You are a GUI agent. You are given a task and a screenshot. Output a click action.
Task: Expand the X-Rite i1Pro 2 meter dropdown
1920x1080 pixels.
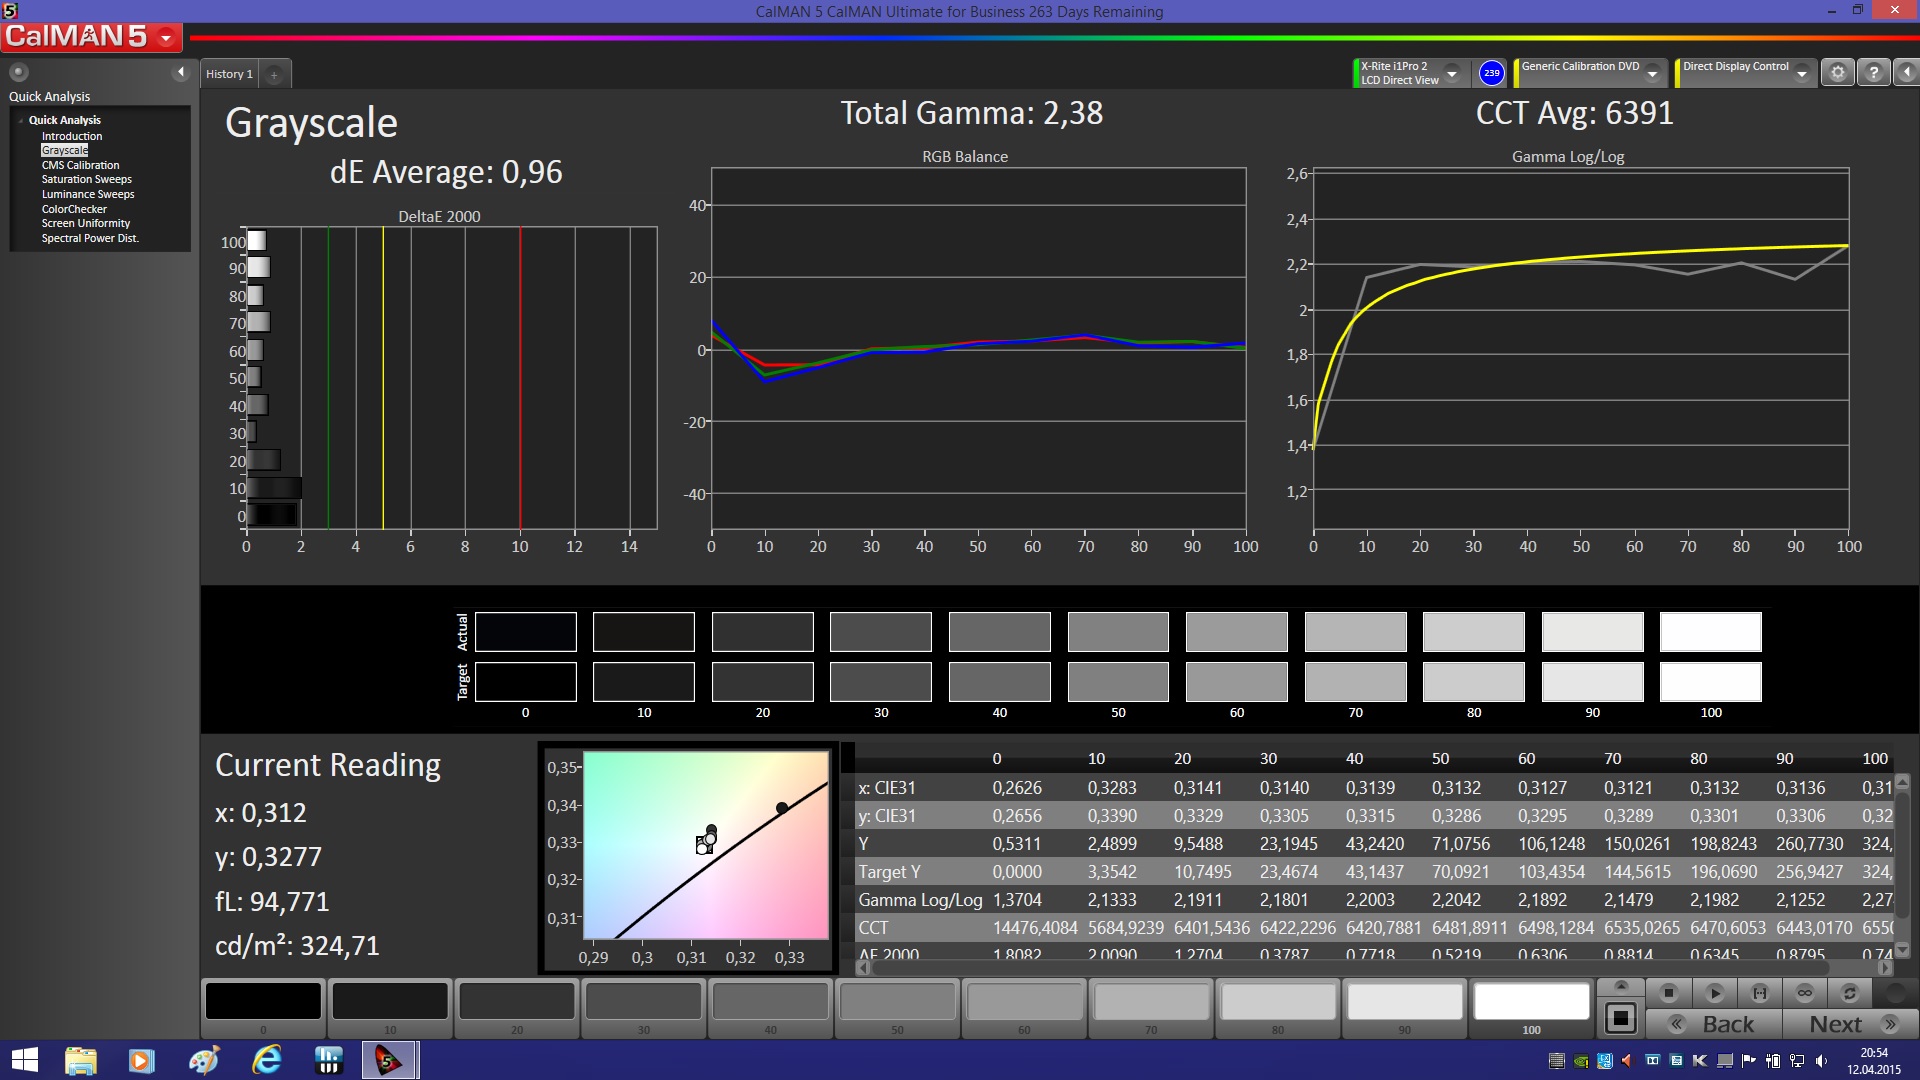click(1452, 73)
